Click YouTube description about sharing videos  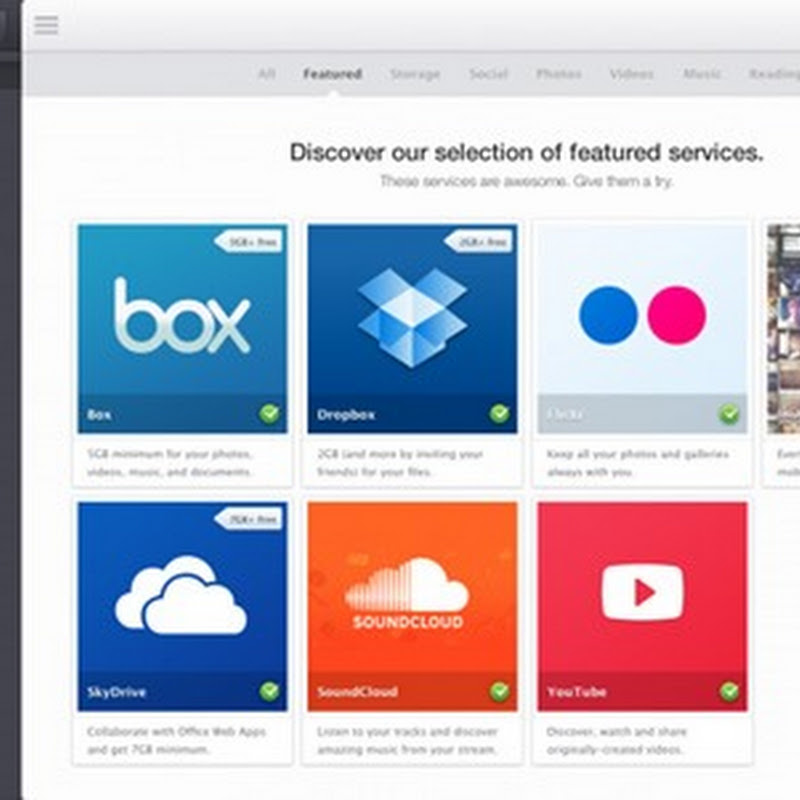616,740
